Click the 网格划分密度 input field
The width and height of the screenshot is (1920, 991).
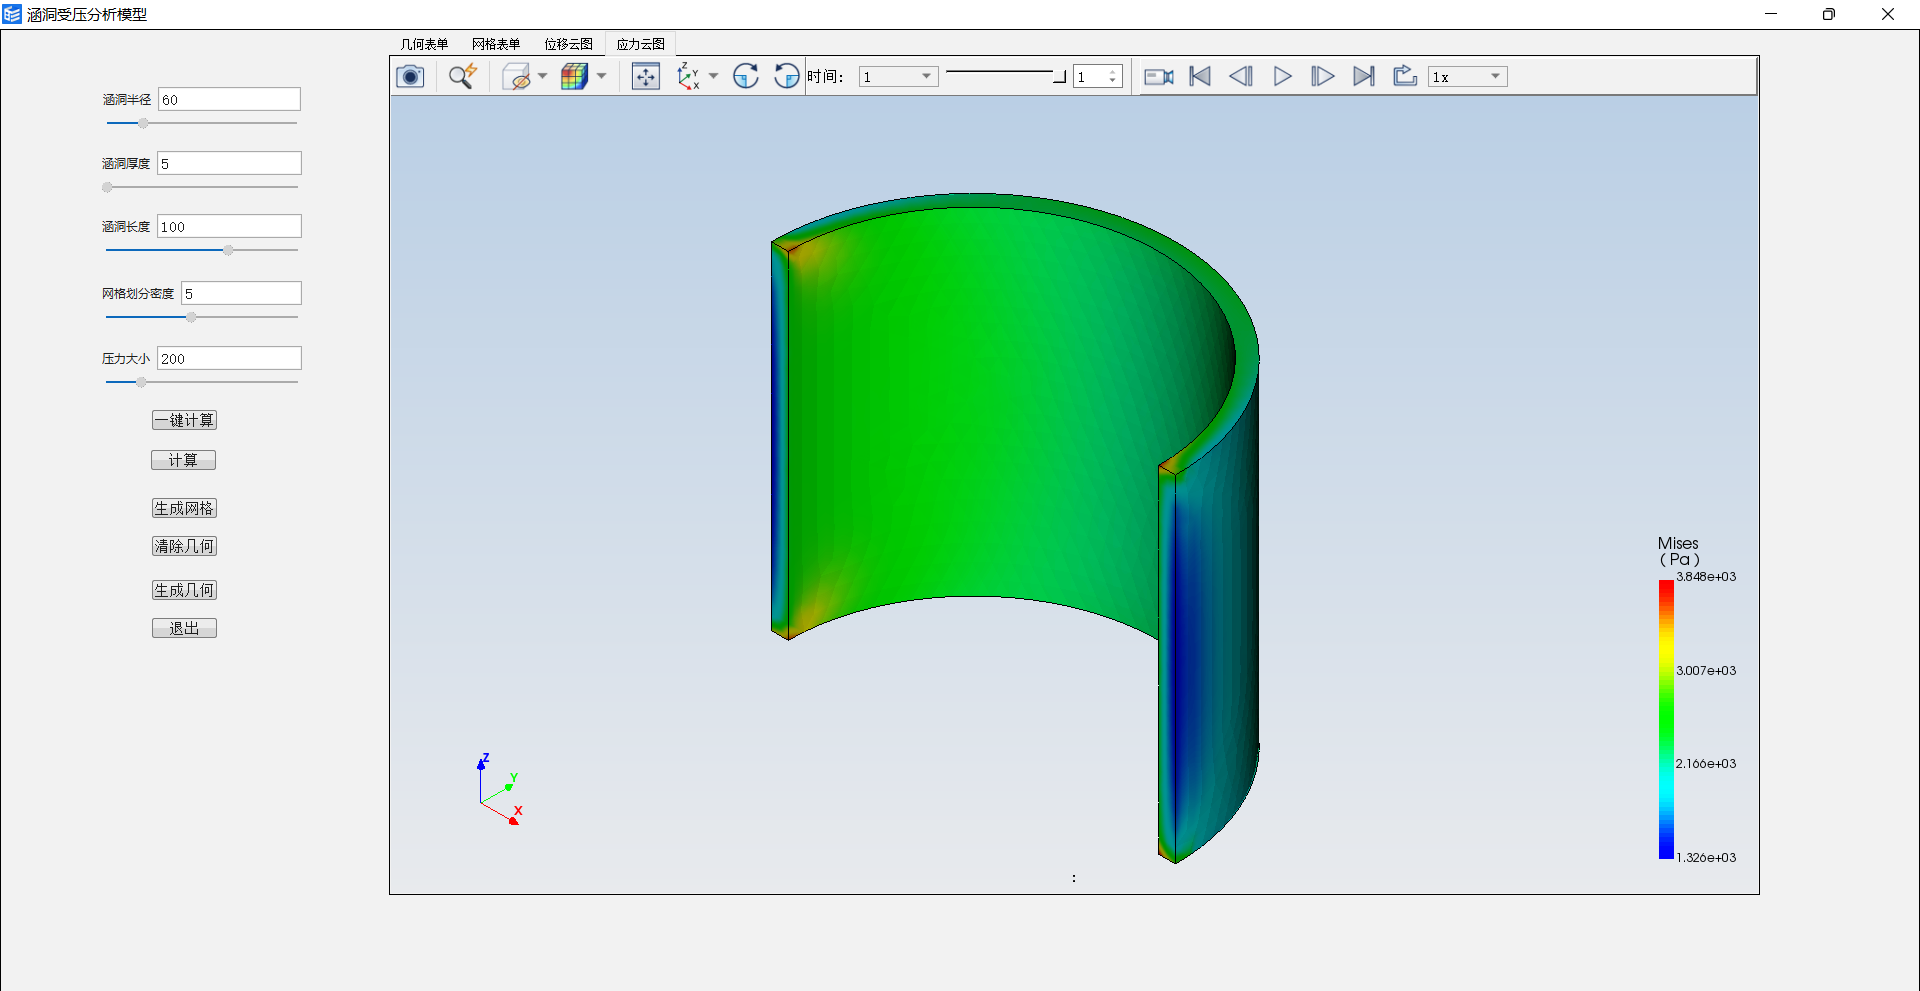click(x=241, y=293)
